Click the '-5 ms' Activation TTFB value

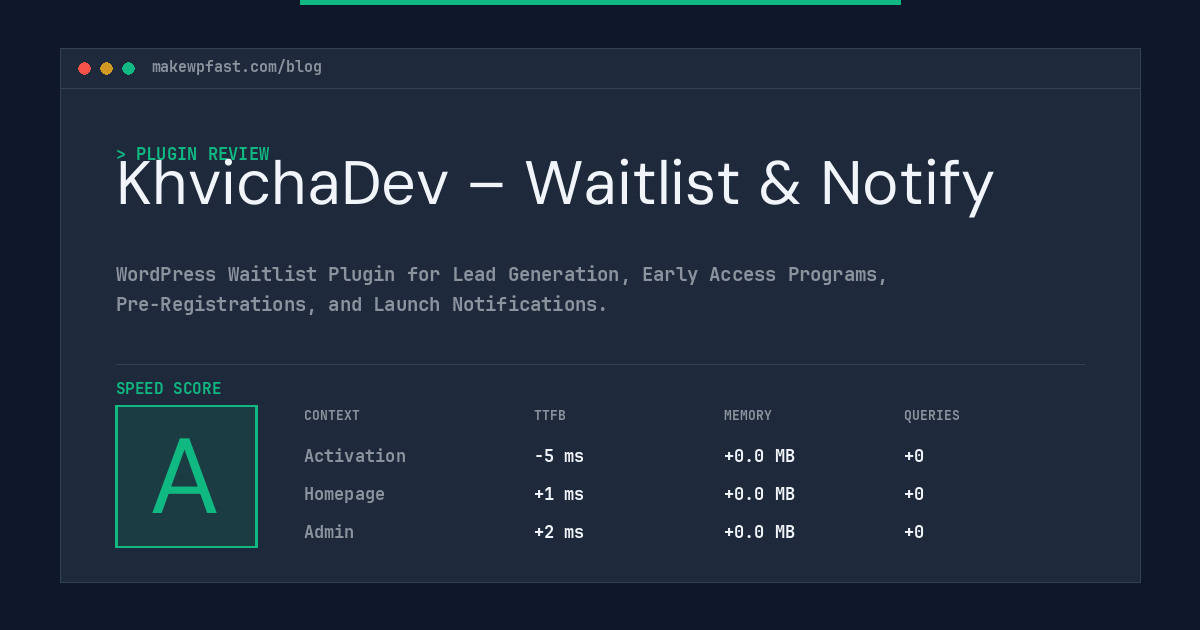coord(559,456)
